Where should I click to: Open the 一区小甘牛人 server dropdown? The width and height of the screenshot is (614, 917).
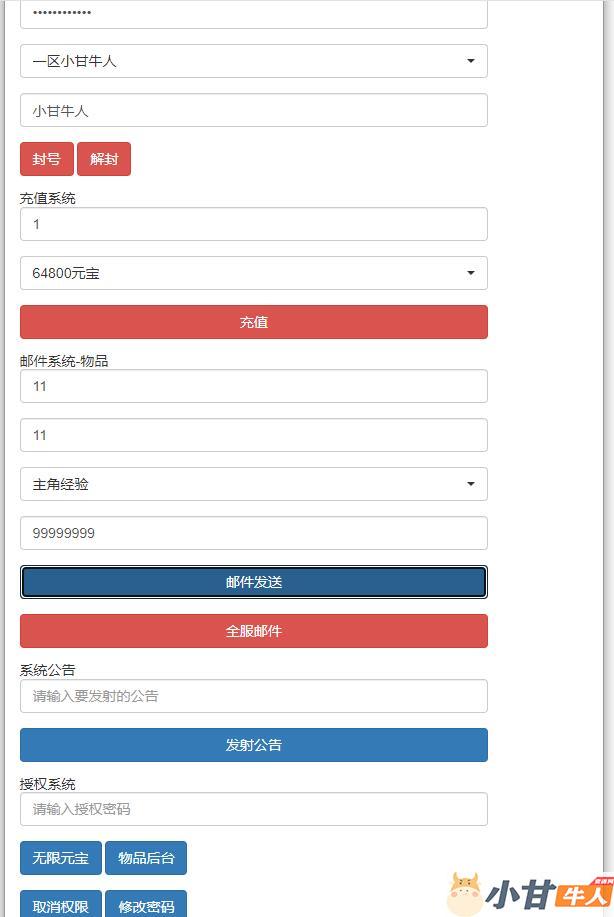(253, 61)
